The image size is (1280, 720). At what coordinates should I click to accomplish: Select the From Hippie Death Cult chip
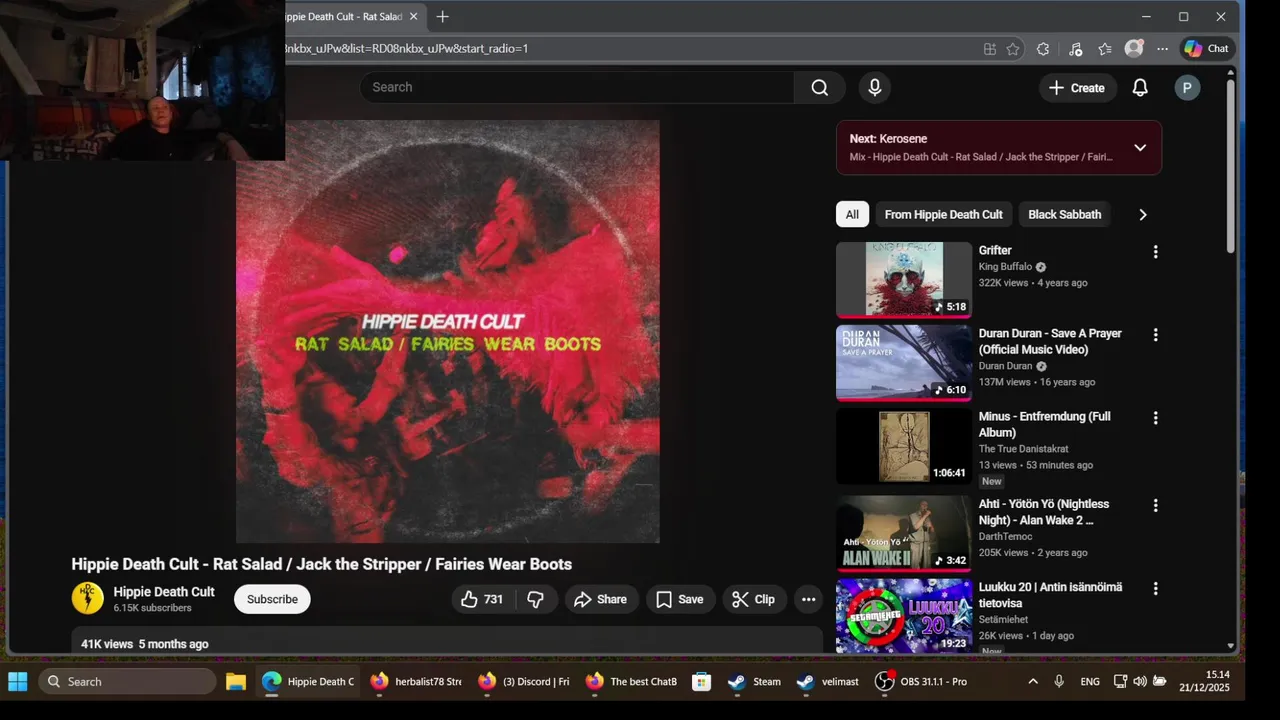(x=943, y=214)
